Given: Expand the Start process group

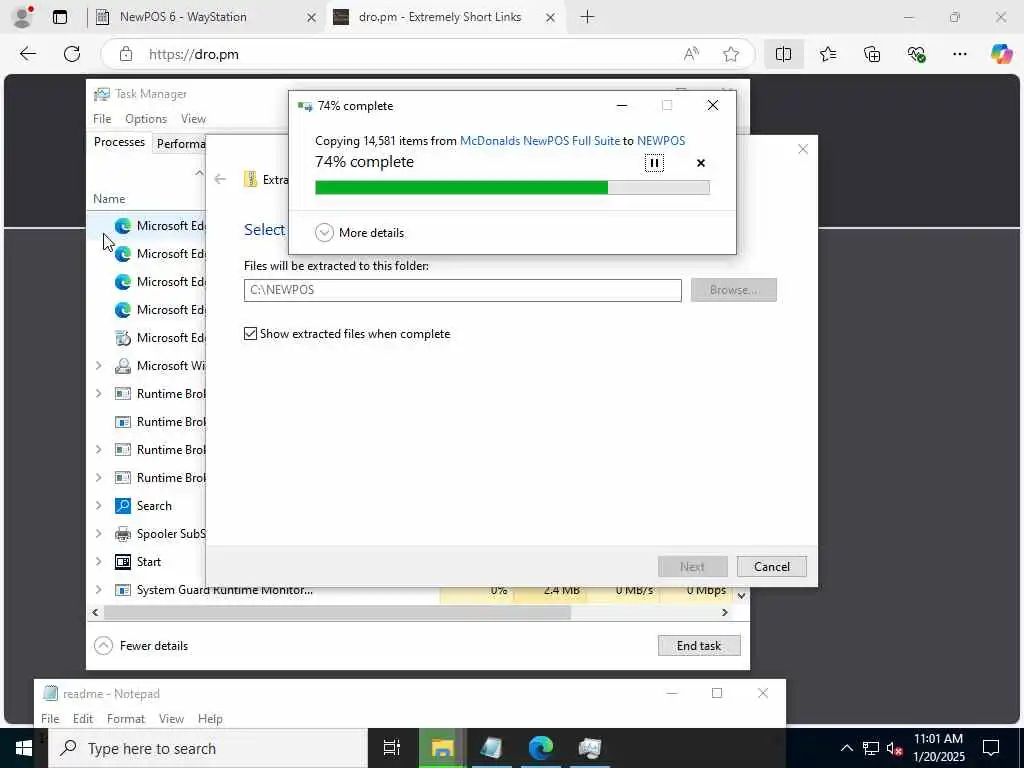Looking at the screenshot, I should 99,562.
